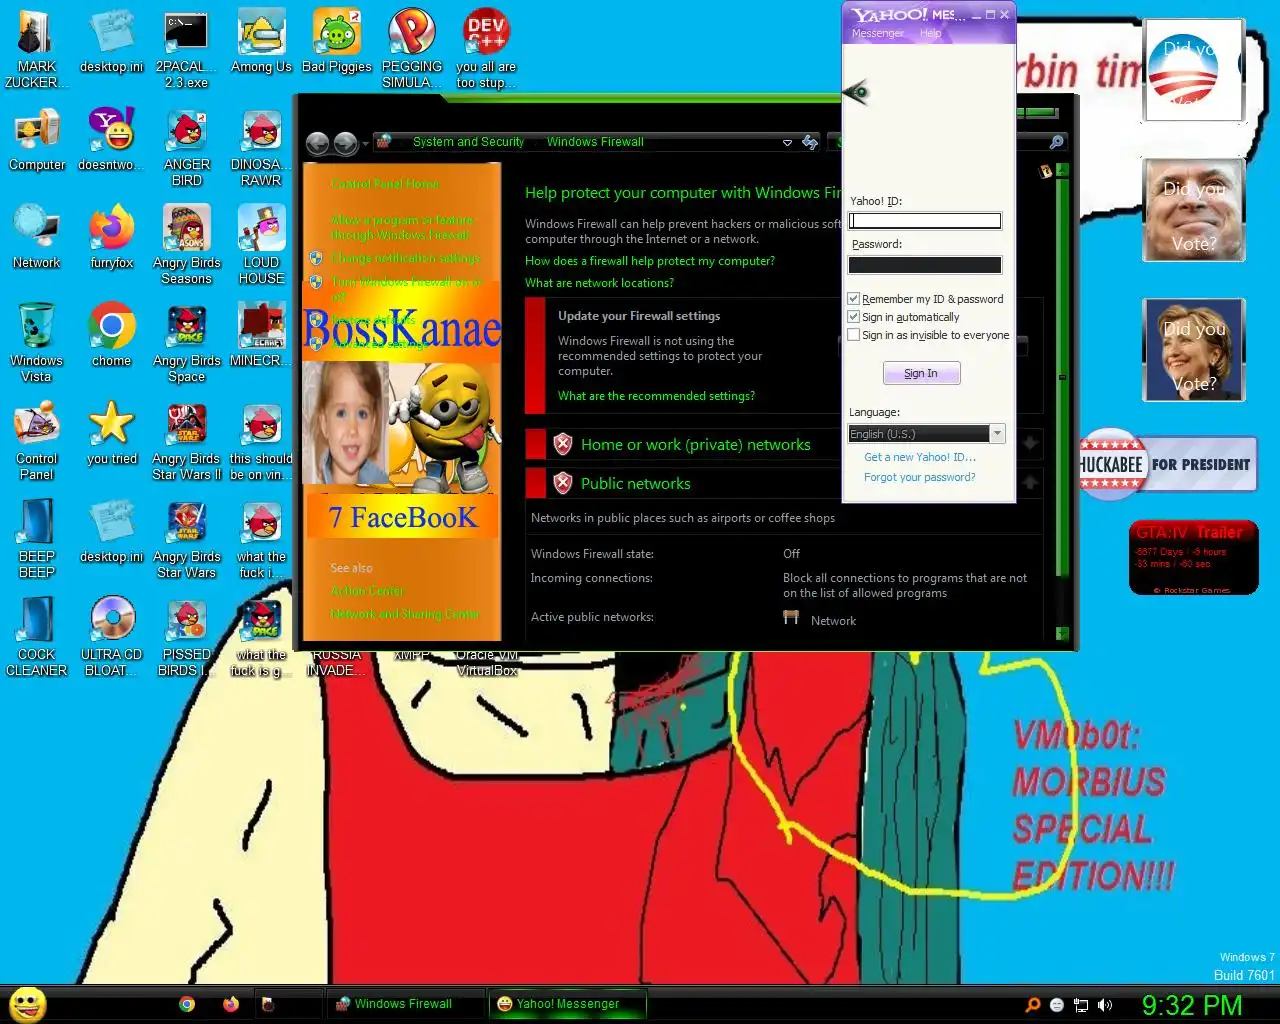This screenshot has height=1024, width=1280.
Task: Click the Firefox icon in the taskbar
Action: 231,1004
